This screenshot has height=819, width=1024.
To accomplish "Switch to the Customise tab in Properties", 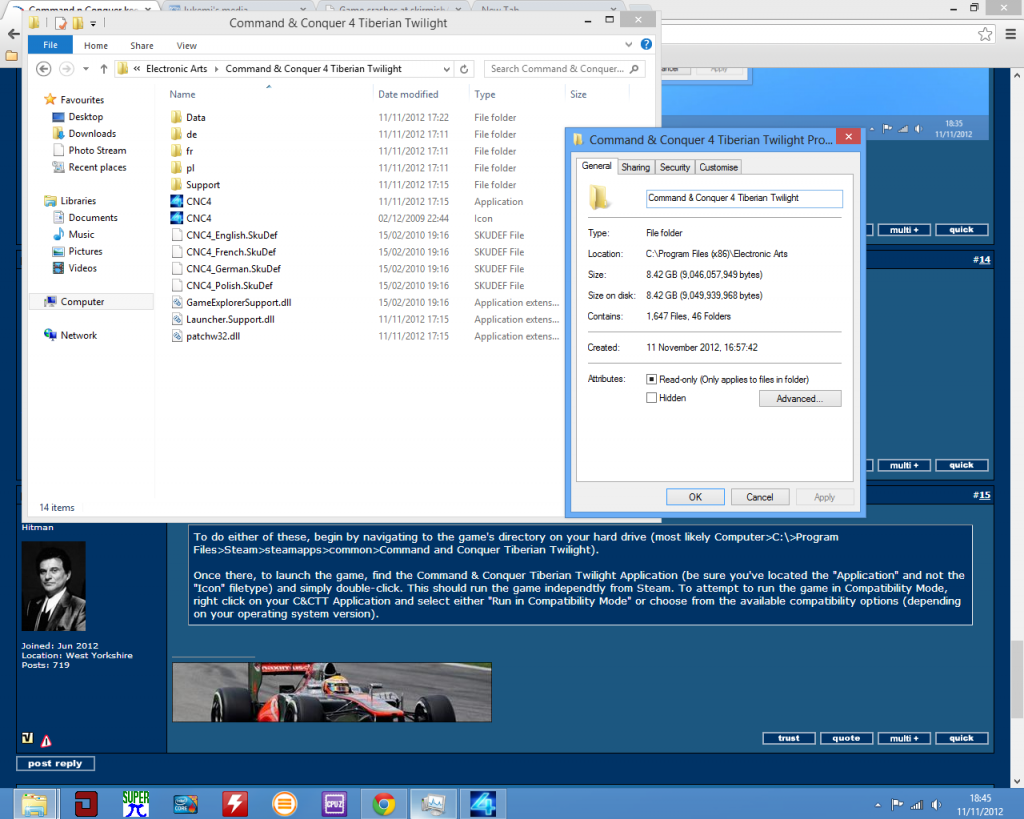I will coord(718,167).
